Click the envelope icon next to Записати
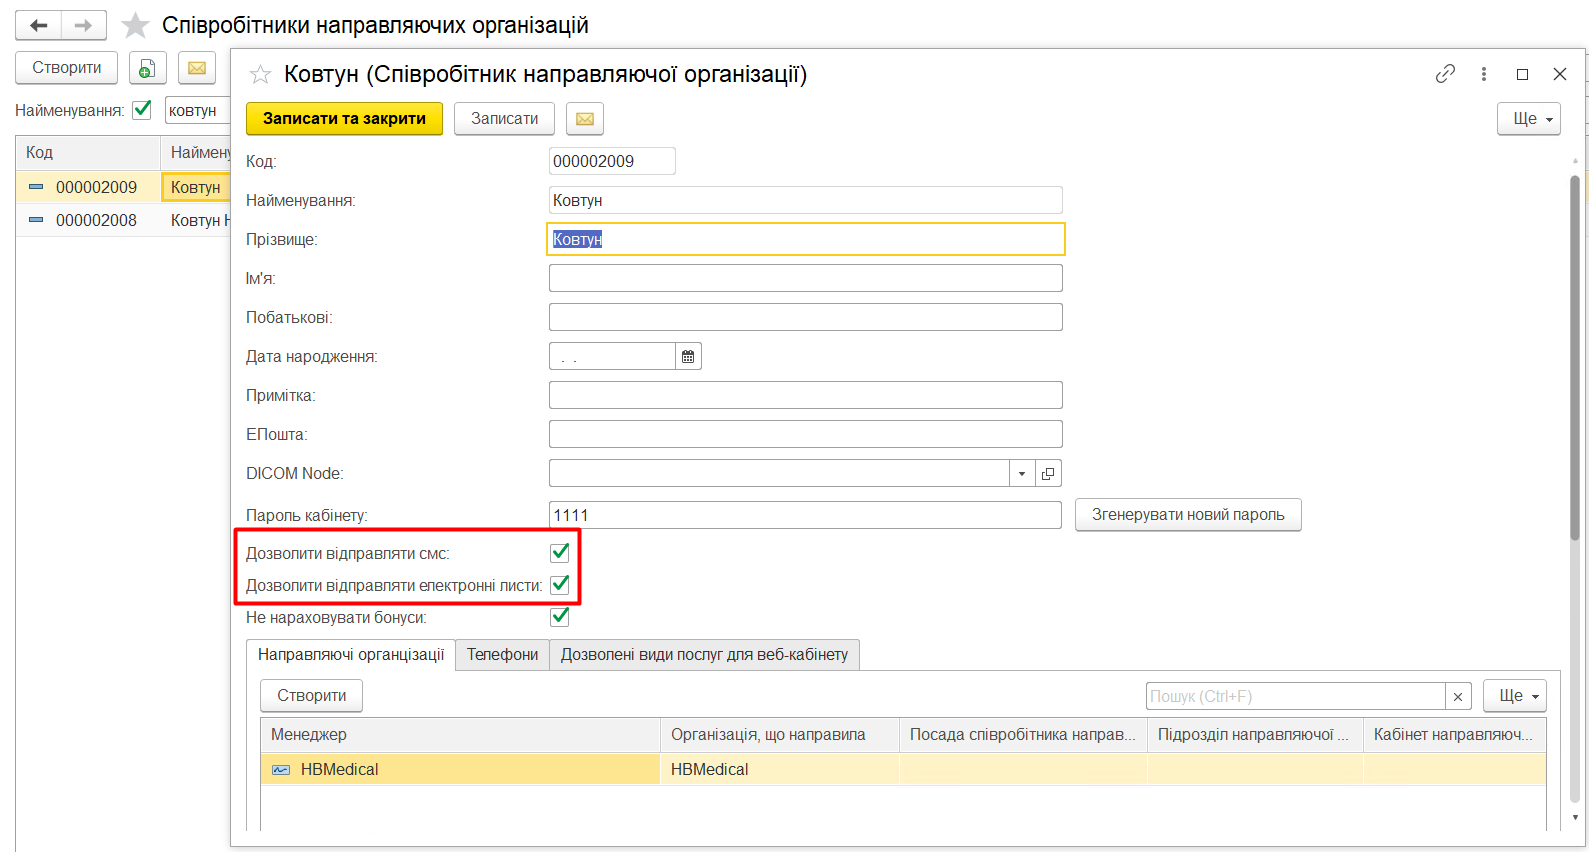The width and height of the screenshot is (1589, 852). 585,119
